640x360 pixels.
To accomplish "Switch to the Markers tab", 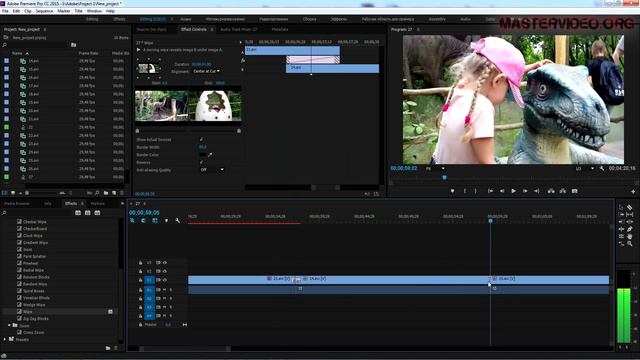I will [x=98, y=203].
